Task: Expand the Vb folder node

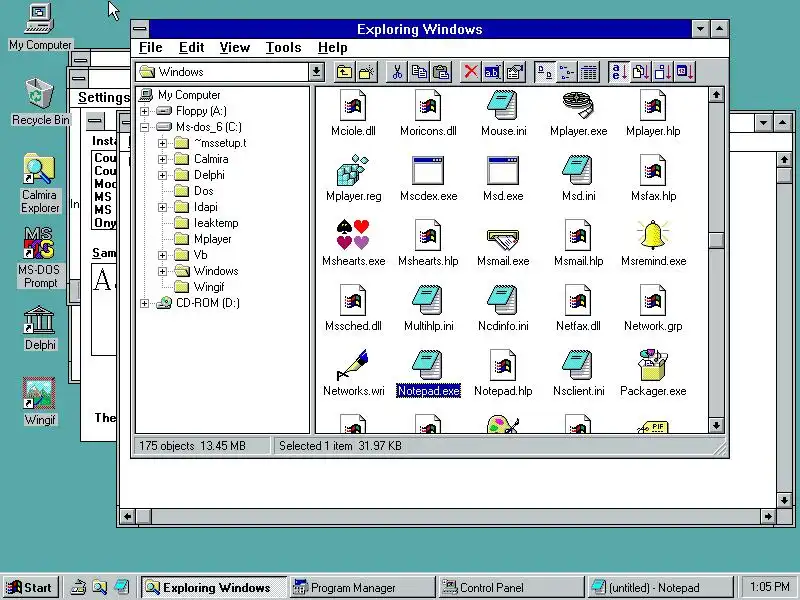Action: point(162,255)
